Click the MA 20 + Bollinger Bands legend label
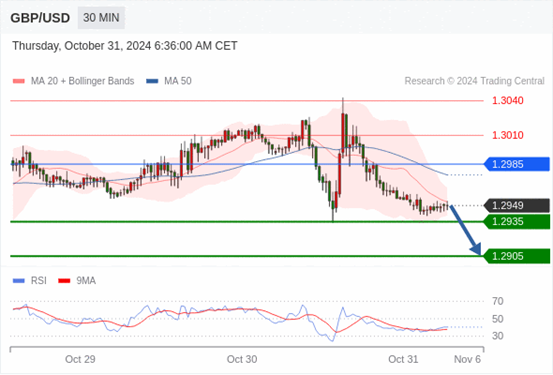The height and width of the screenshot is (375, 553). pos(83,81)
